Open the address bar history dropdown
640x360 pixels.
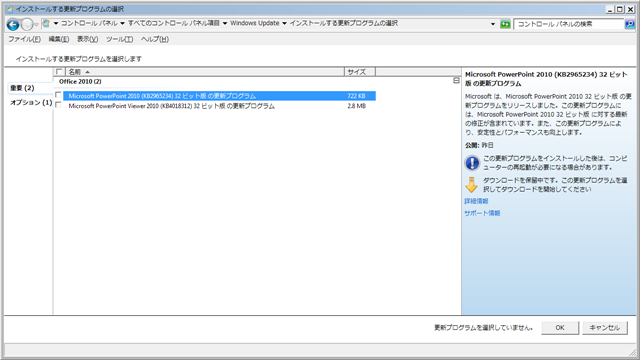point(493,24)
